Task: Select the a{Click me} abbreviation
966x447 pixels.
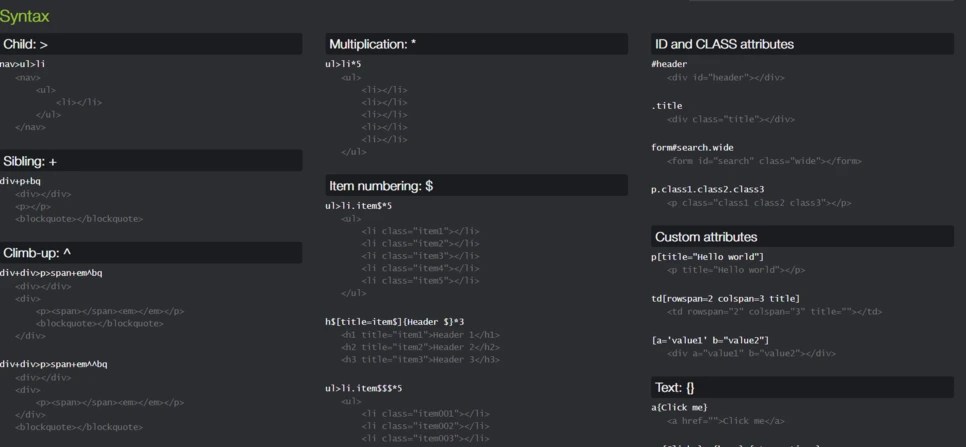Action: click(679, 407)
